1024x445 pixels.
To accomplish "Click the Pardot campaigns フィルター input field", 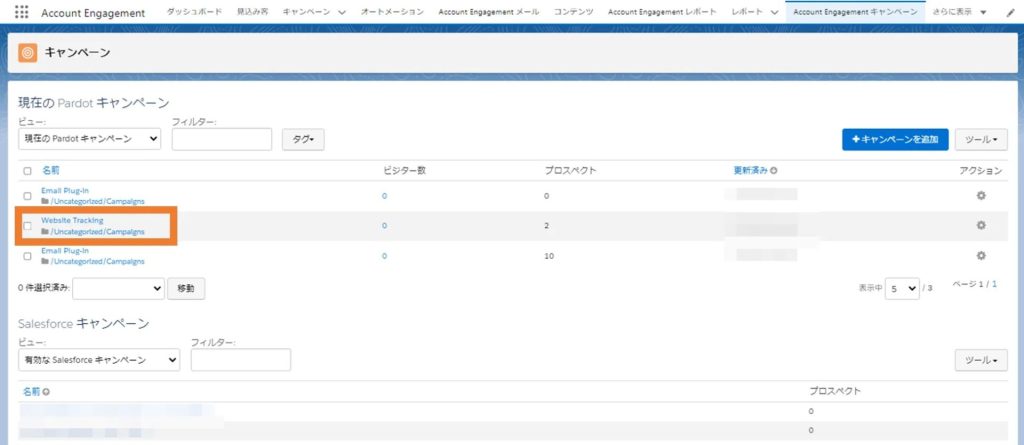I will [222, 139].
